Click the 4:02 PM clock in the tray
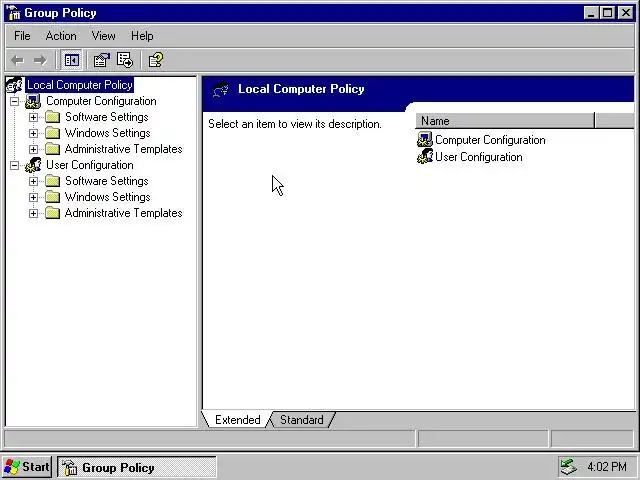The image size is (640, 480). [607, 467]
